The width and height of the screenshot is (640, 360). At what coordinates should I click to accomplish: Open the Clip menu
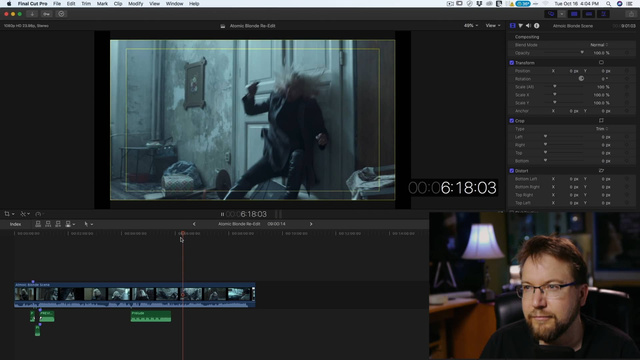(118, 4)
